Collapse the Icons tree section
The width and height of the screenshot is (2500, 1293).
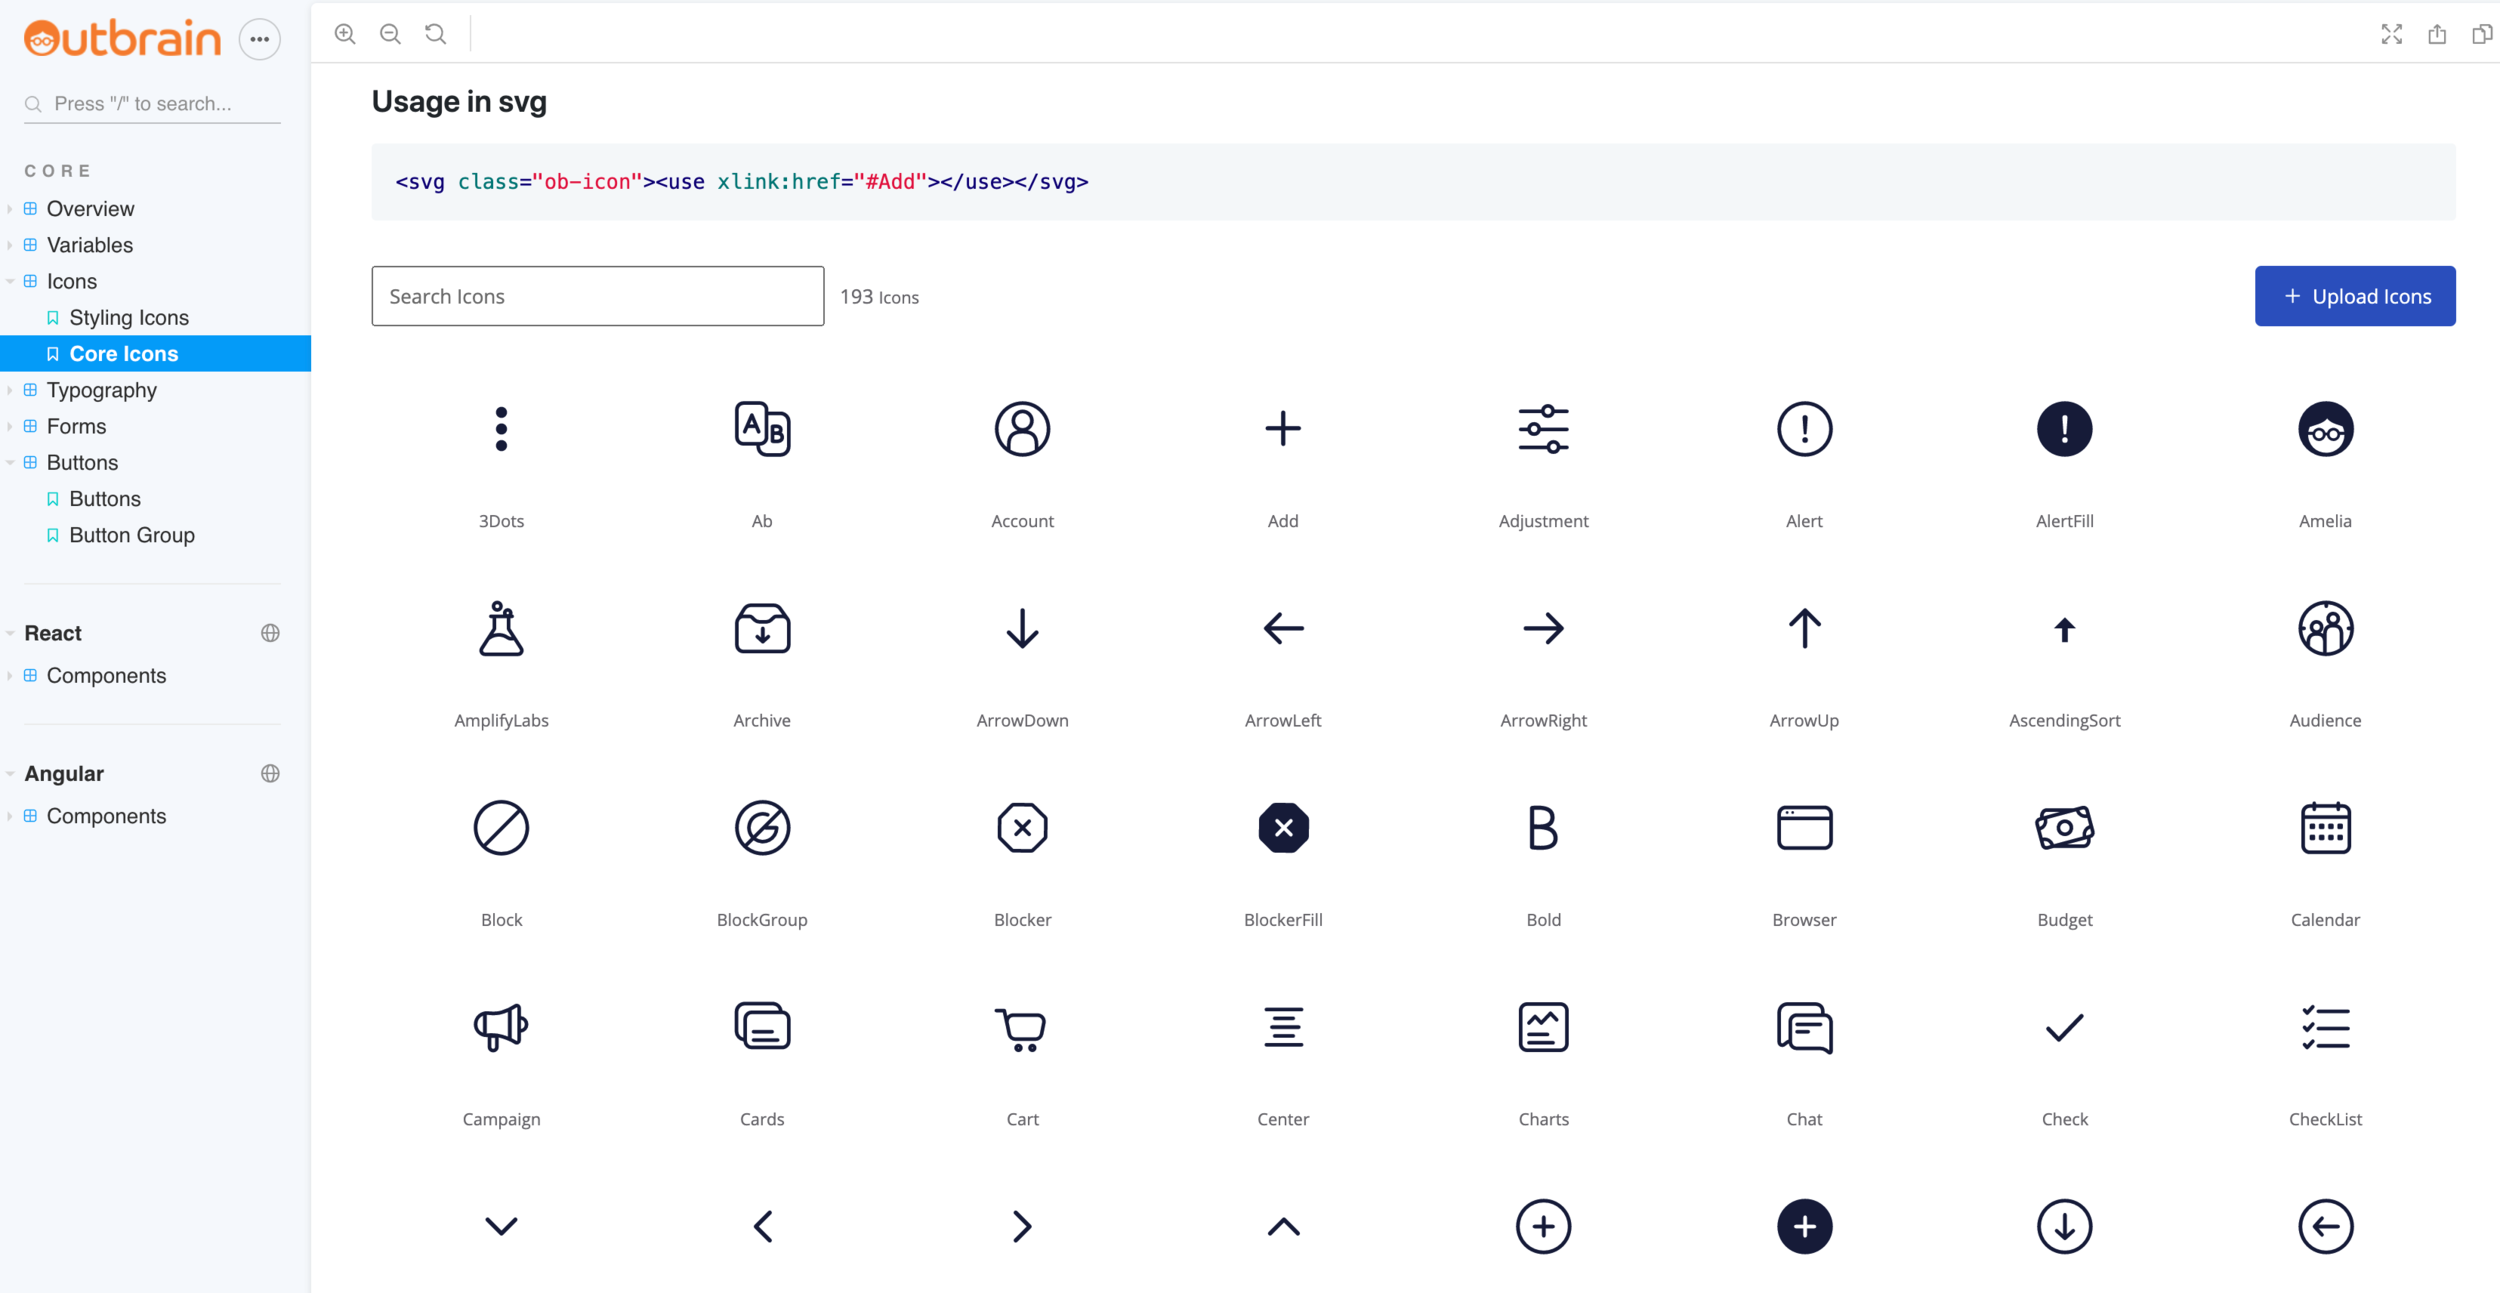point(71,281)
